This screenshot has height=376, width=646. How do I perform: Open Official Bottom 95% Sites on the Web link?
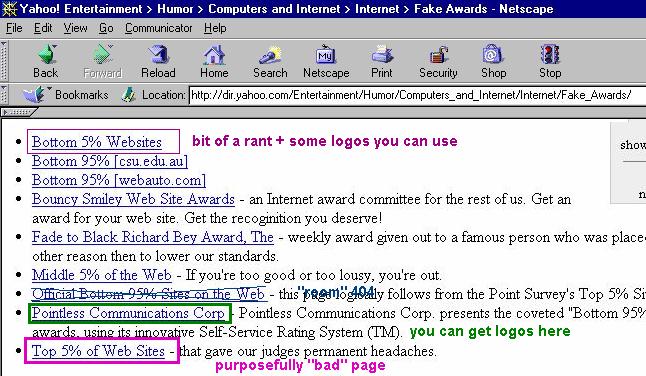click(148, 294)
